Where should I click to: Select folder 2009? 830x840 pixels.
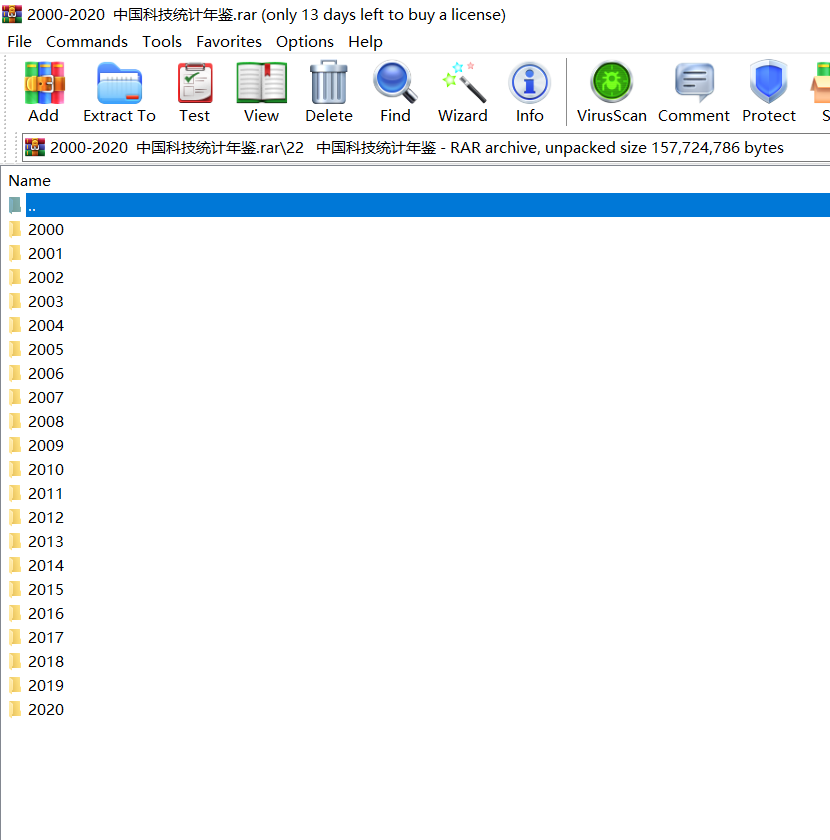[46, 445]
